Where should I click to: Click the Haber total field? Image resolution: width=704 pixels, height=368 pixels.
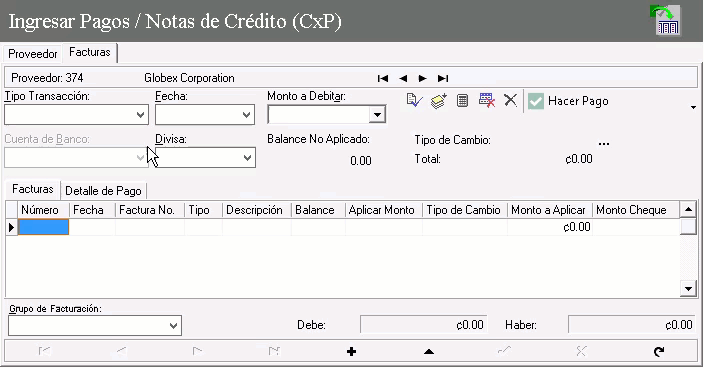pos(632,324)
